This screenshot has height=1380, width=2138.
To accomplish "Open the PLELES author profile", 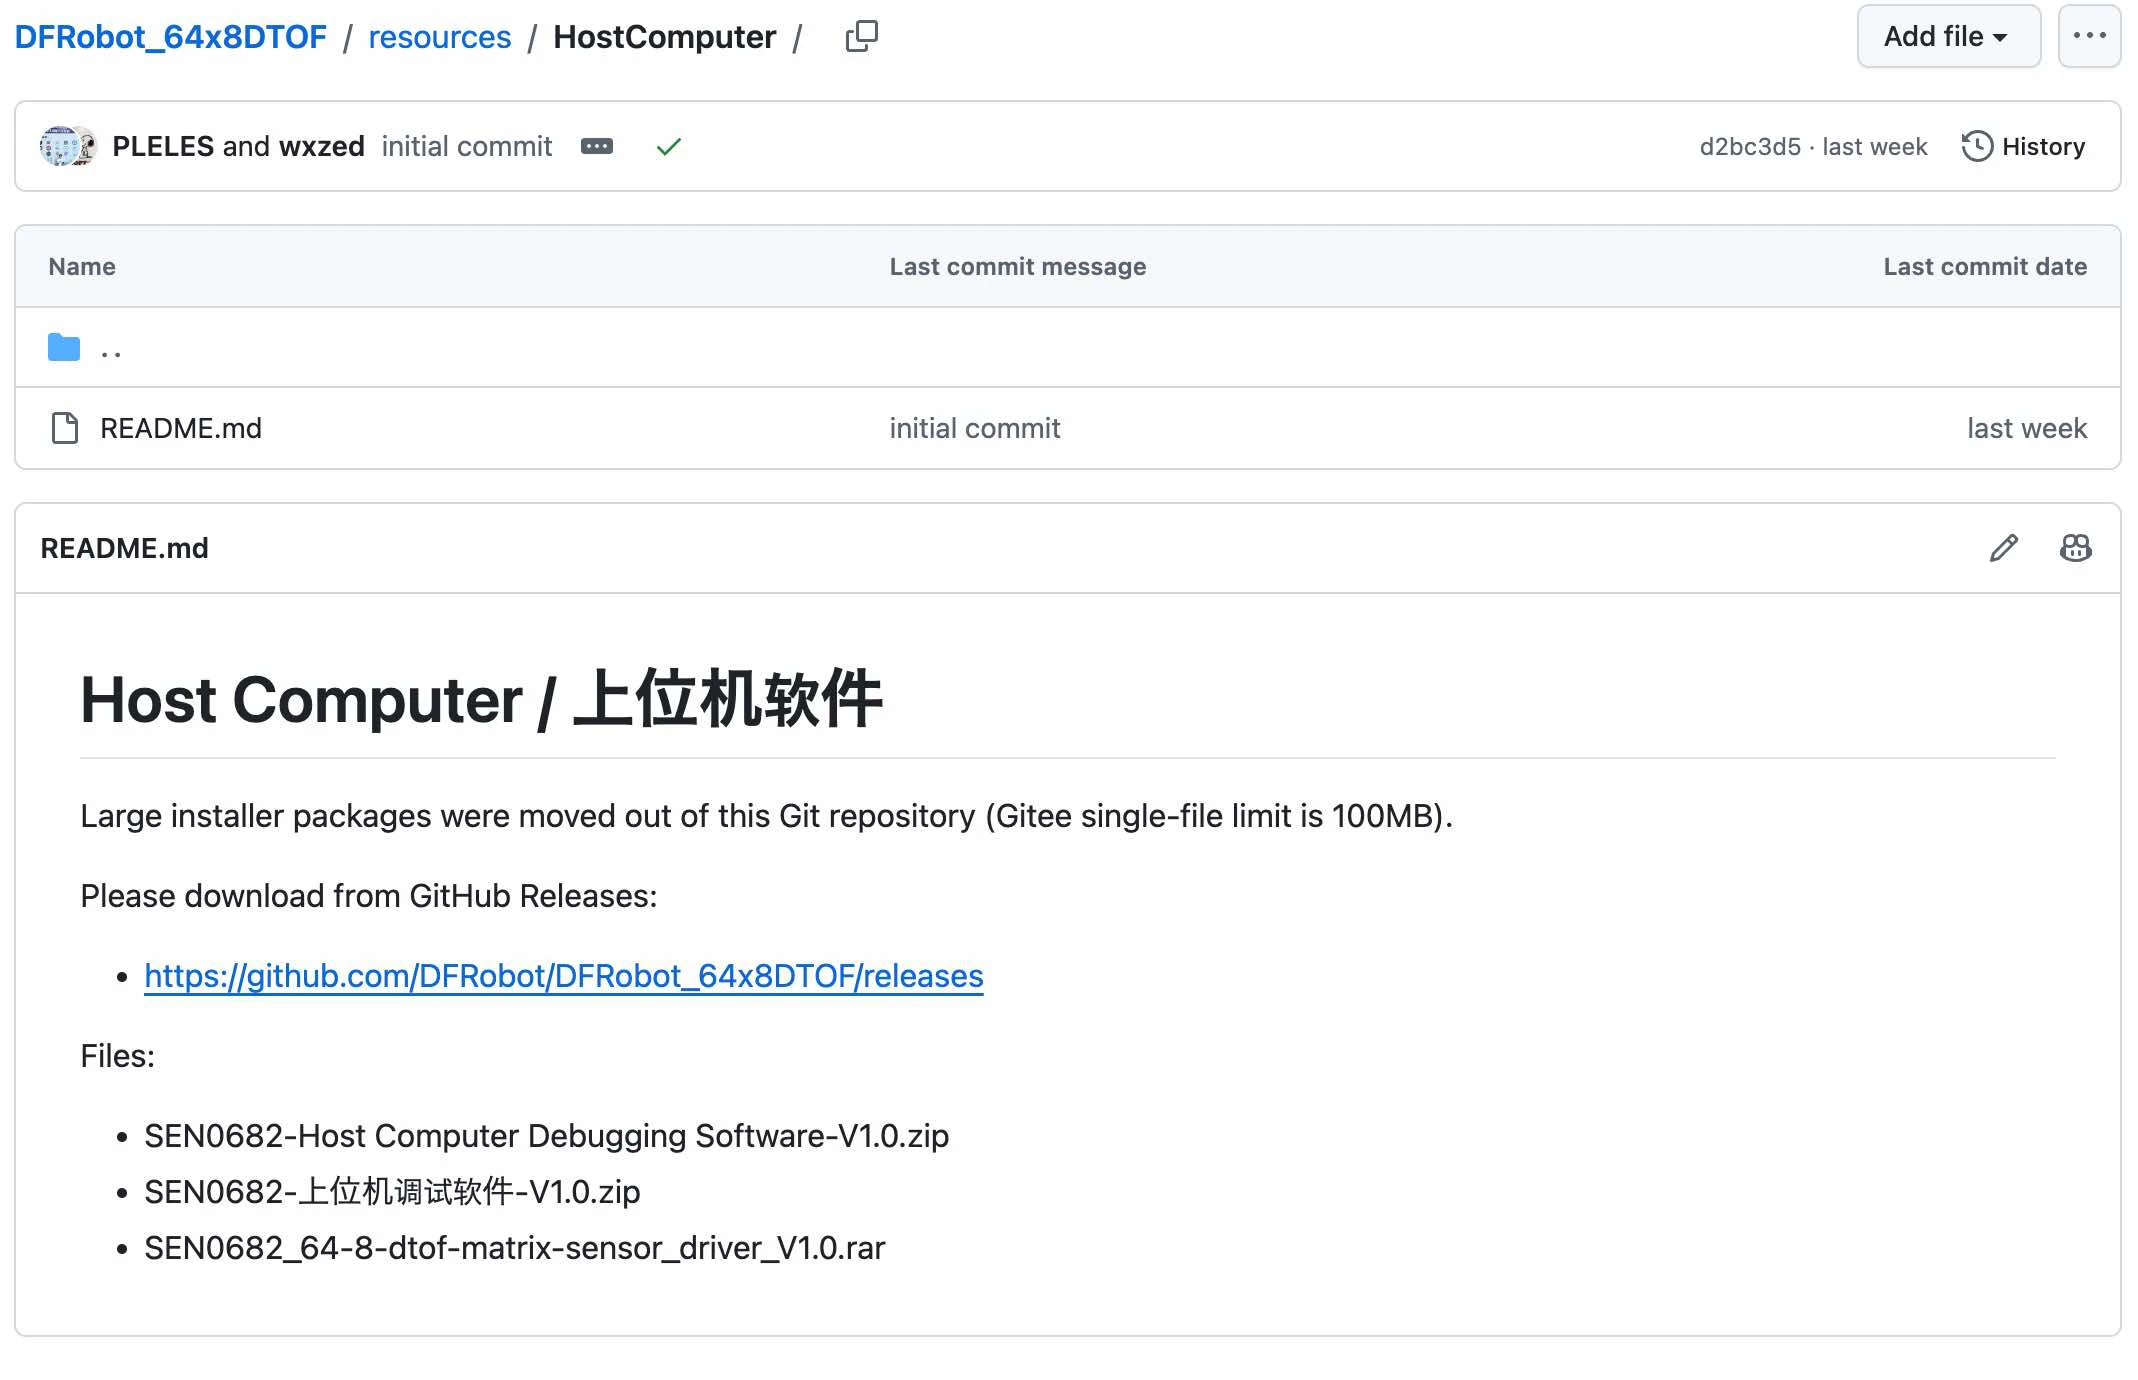I will pos(163,147).
